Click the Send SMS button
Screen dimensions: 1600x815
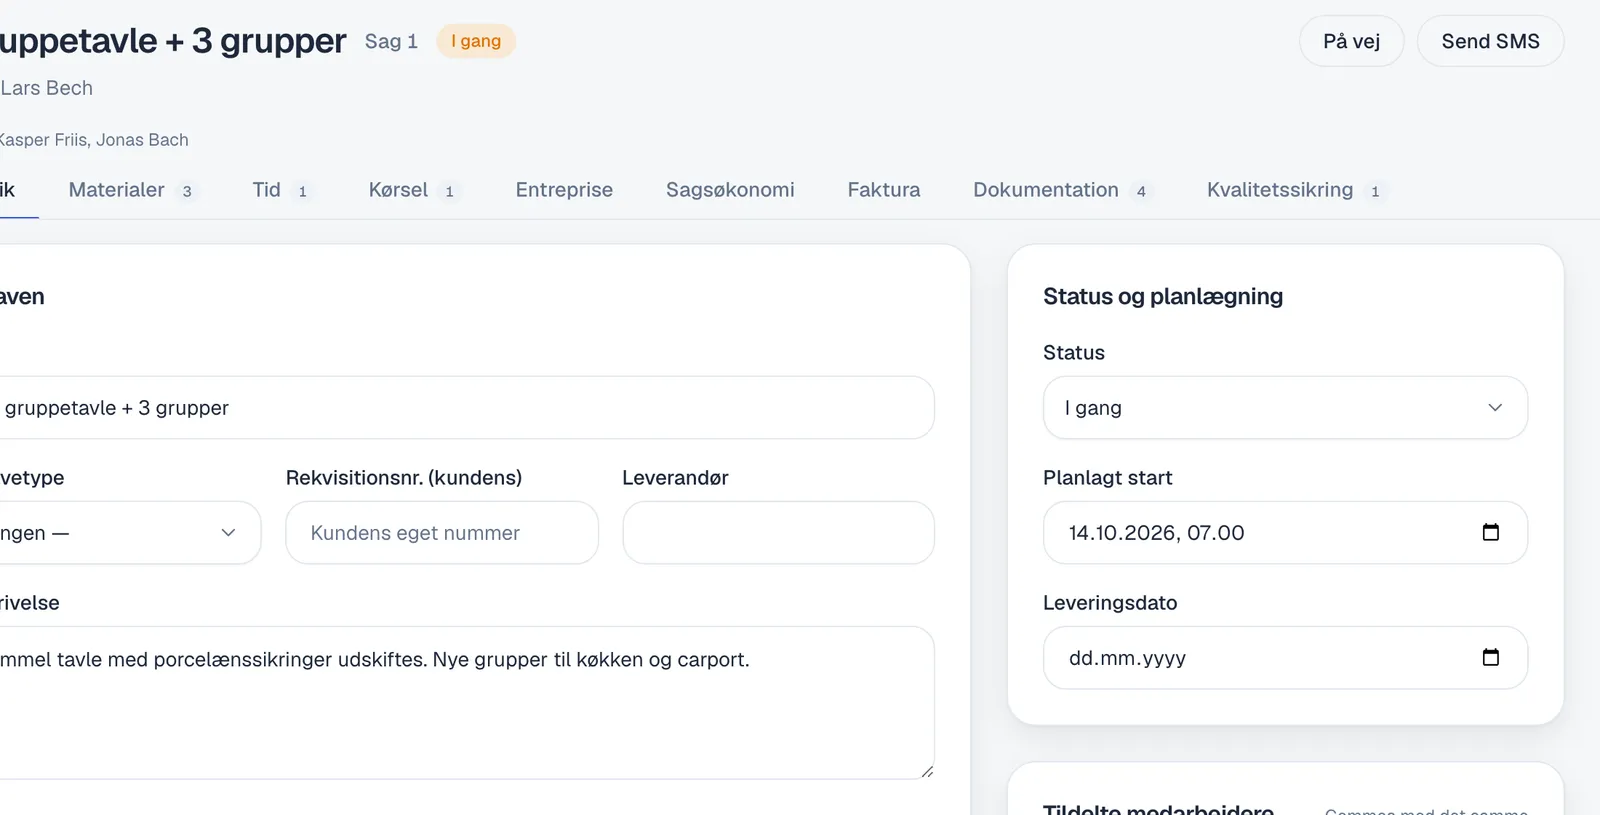1490,41
